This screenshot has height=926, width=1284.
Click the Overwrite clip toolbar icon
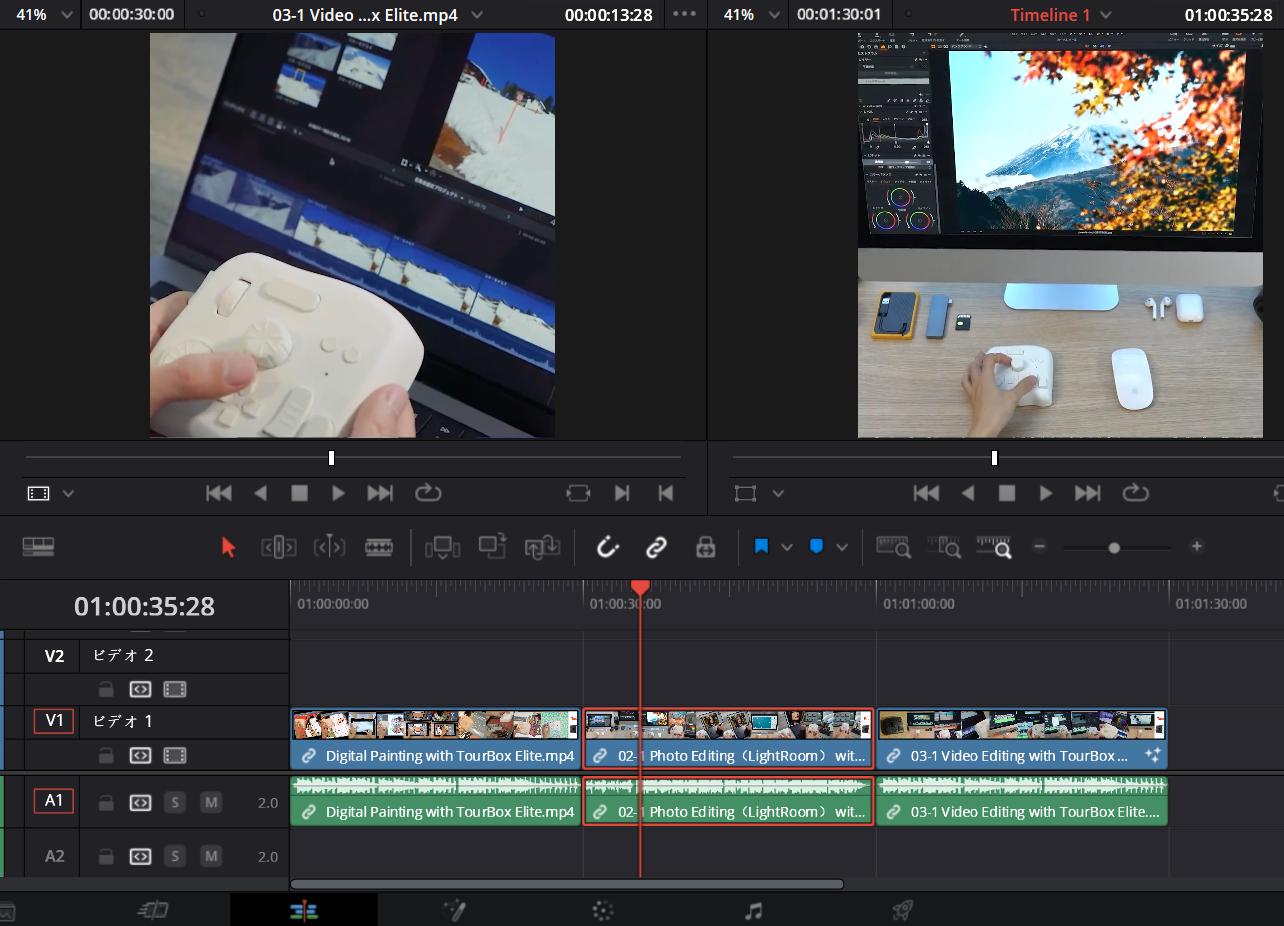[492, 547]
